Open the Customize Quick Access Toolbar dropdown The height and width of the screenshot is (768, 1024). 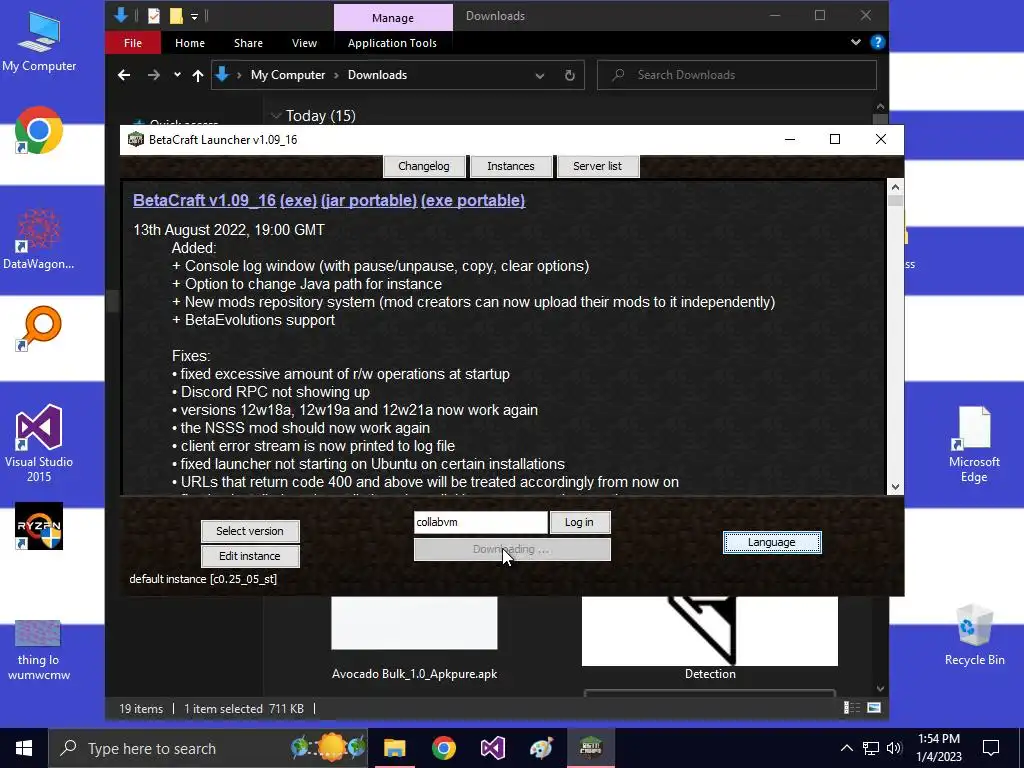(195, 16)
